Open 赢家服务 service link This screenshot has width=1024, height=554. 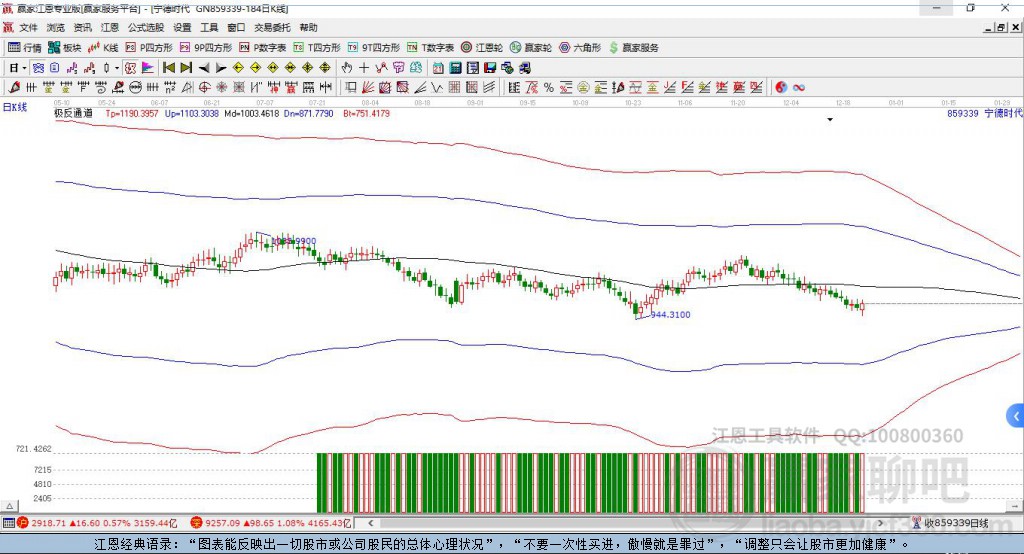634,48
